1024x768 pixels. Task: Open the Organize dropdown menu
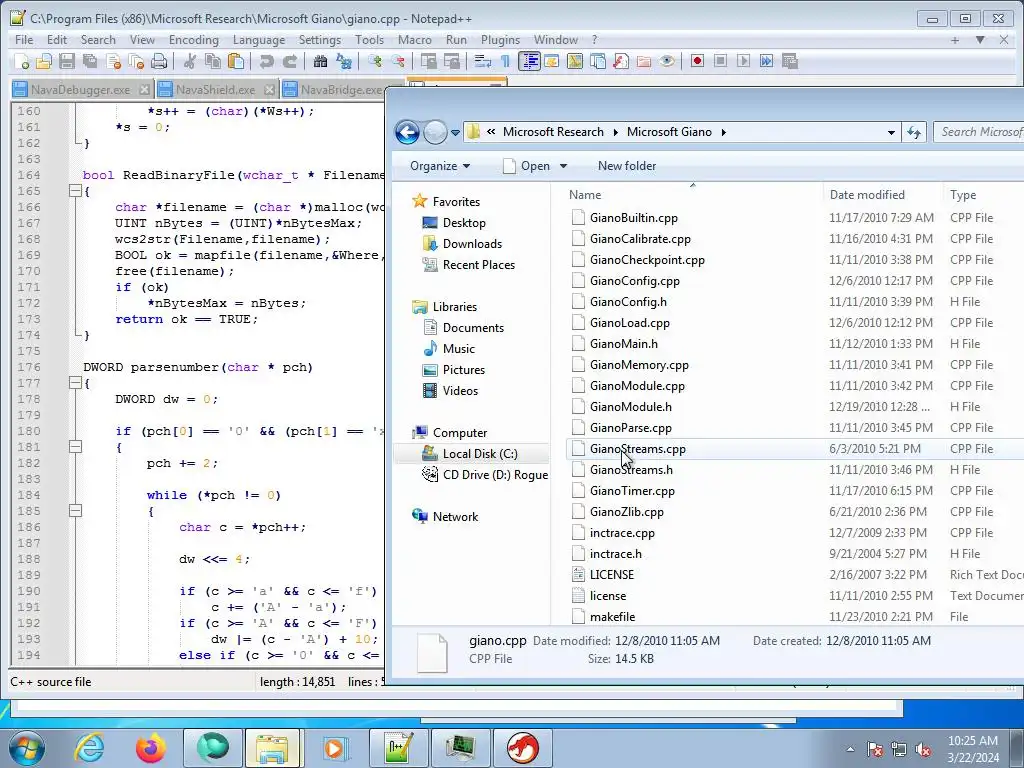coord(440,166)
